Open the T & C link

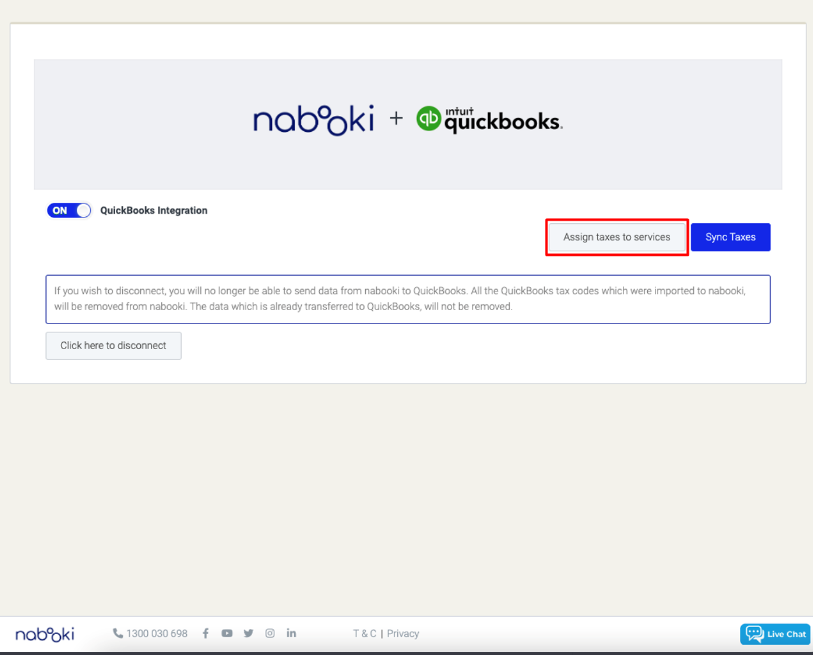[x=365, y=634]
